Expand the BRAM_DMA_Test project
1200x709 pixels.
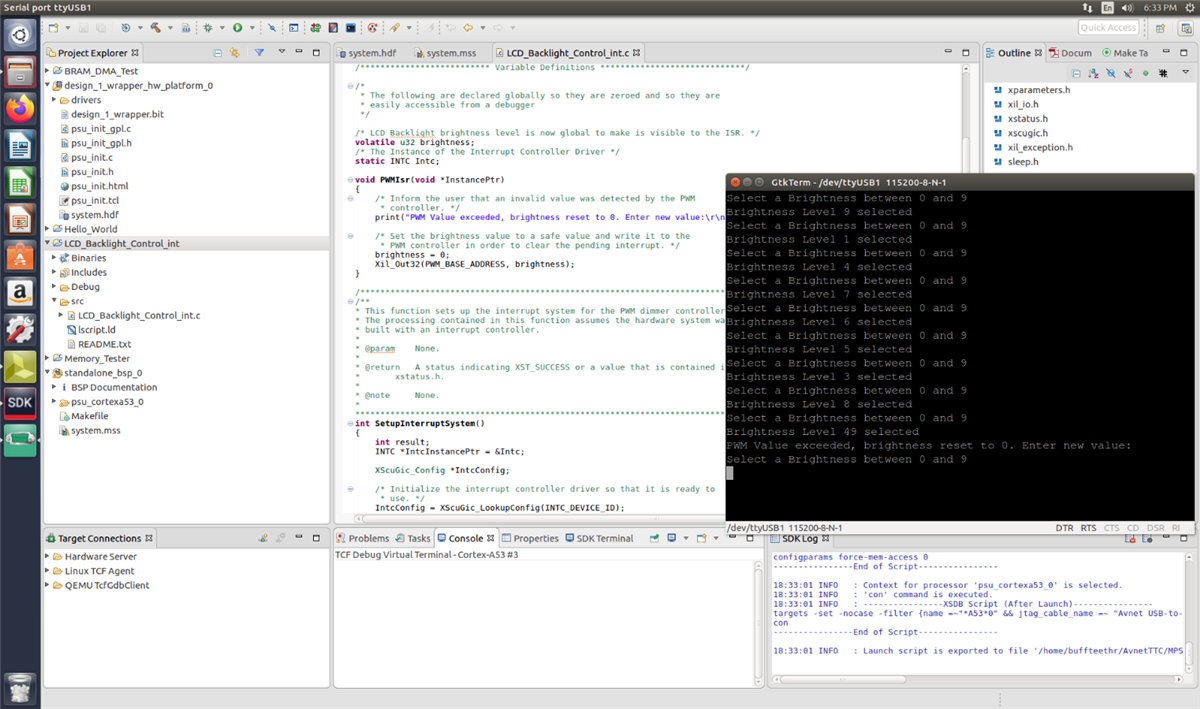48,71
